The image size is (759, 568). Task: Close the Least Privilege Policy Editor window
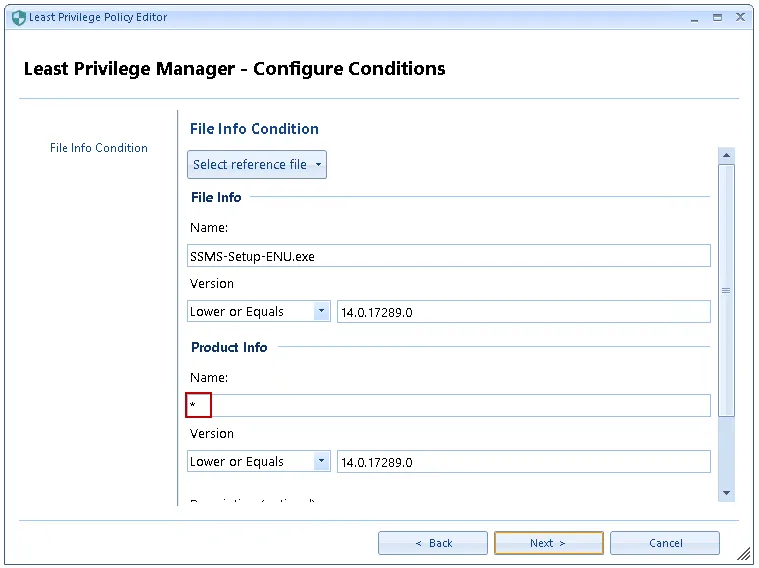click(x=741, y=18)
